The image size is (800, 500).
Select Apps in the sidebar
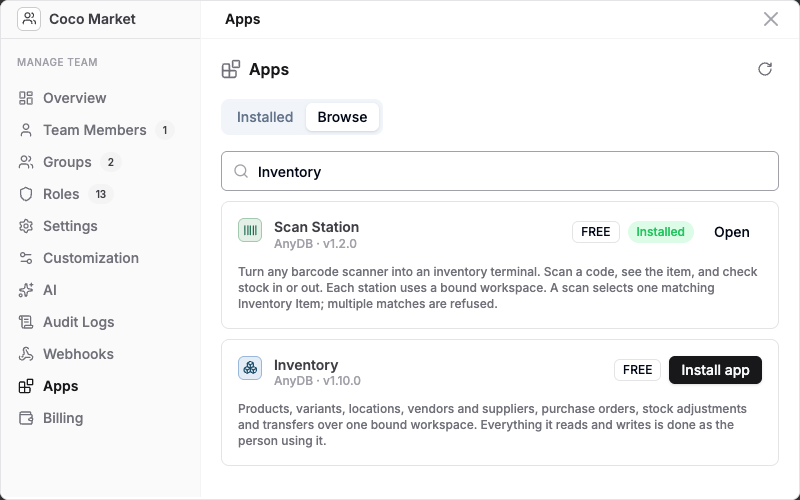(60, 386)
